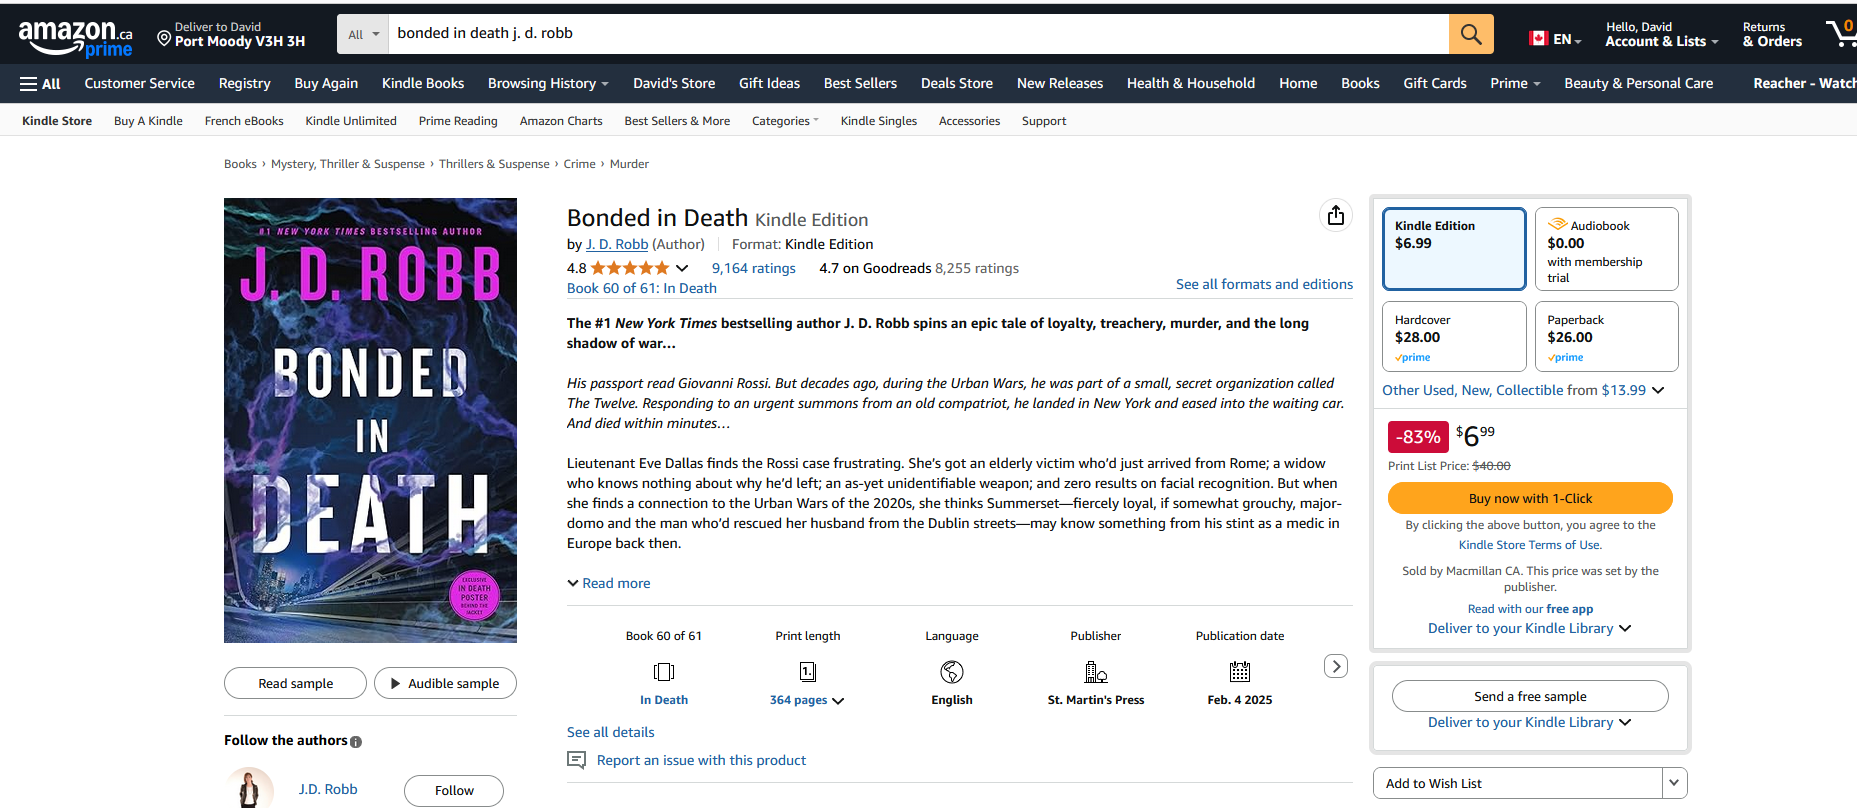Select the Kindle Edition format option
The image size is (1857, 808).
point(1453,248)
